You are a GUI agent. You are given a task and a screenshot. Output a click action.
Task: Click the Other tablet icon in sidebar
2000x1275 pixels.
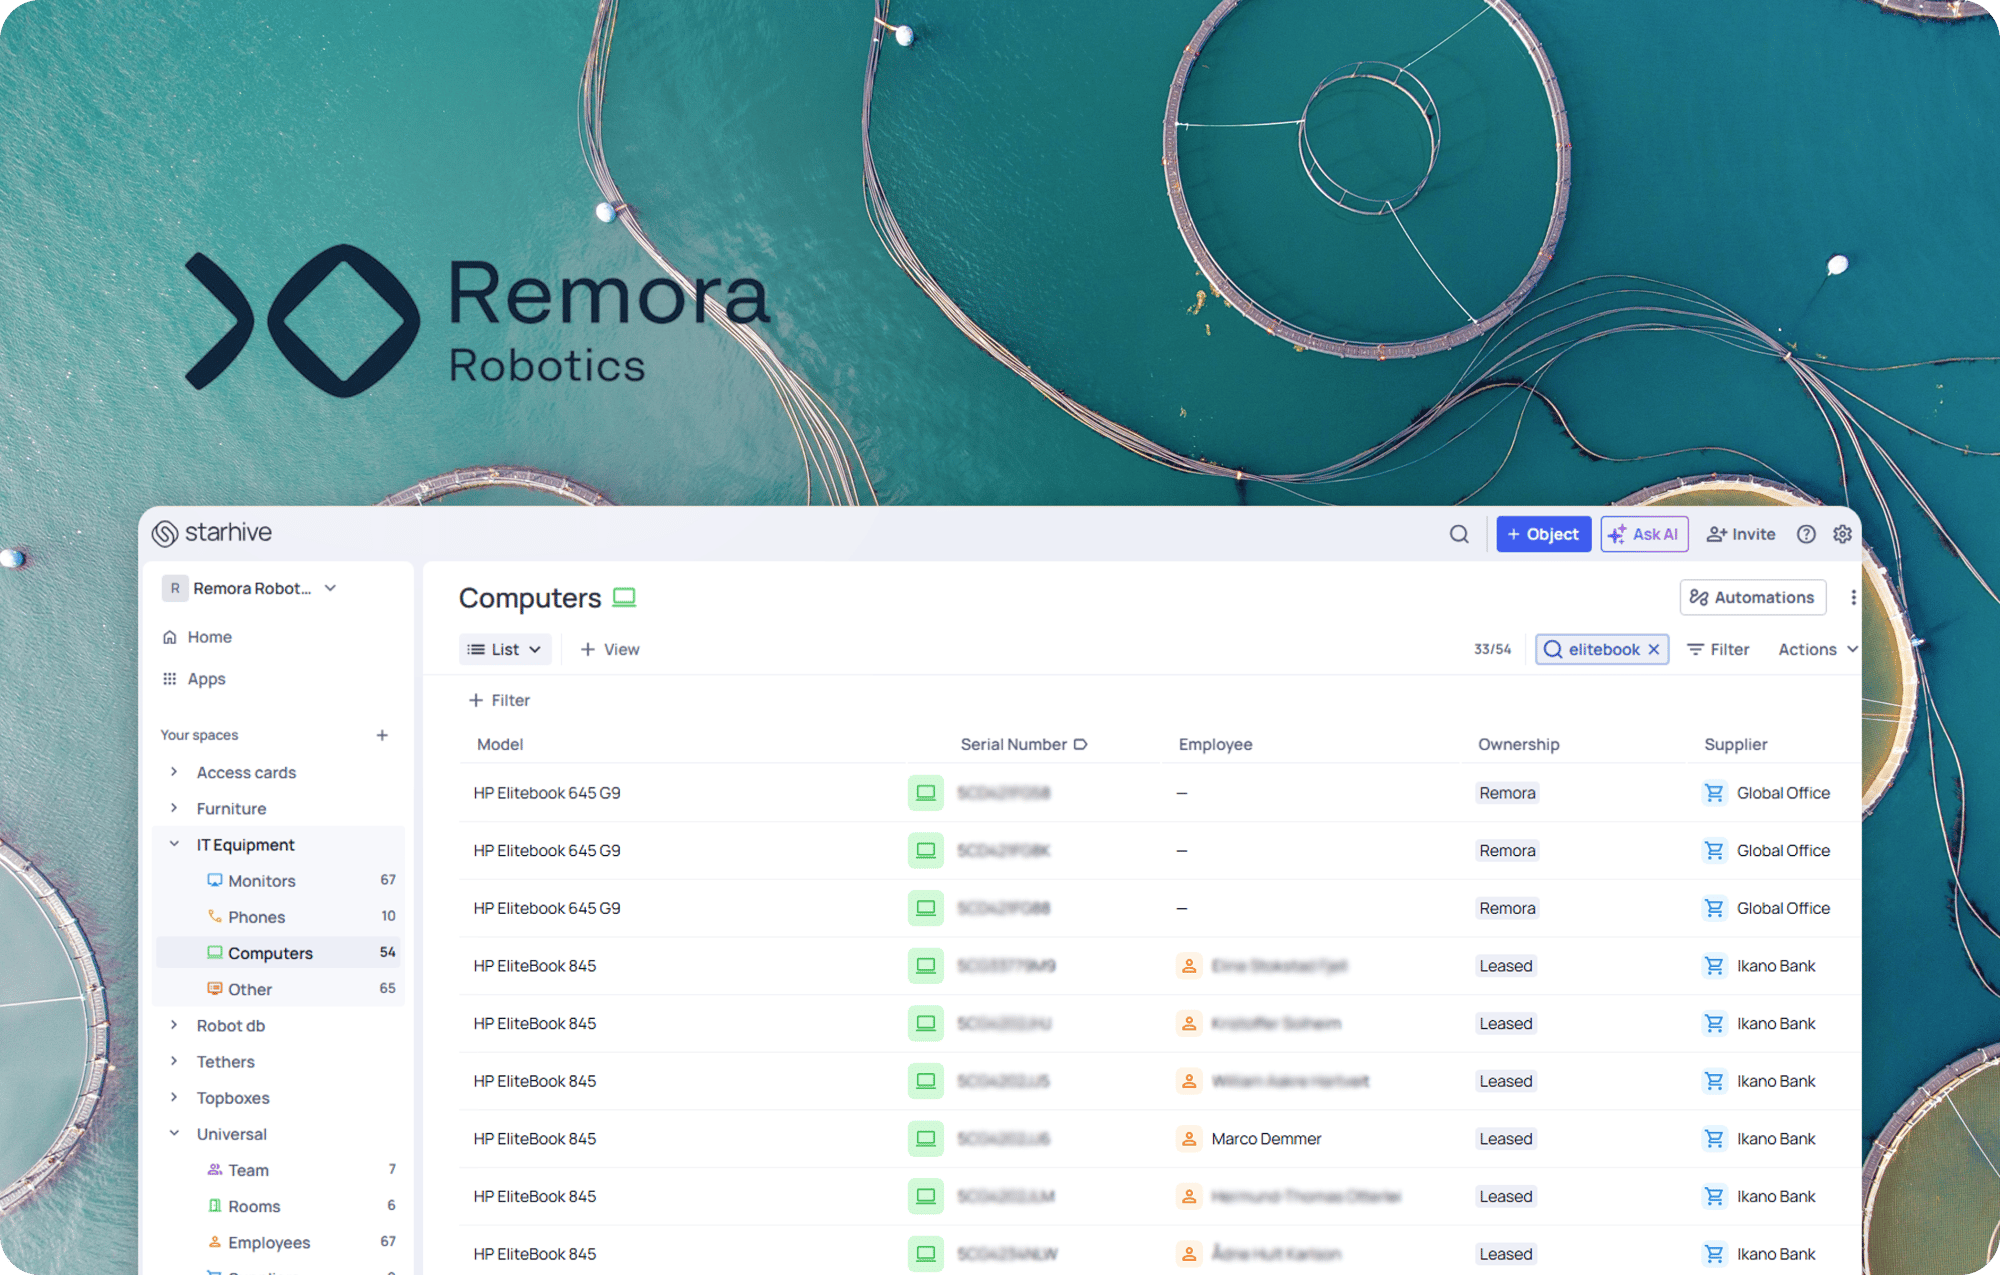point(215,989)
